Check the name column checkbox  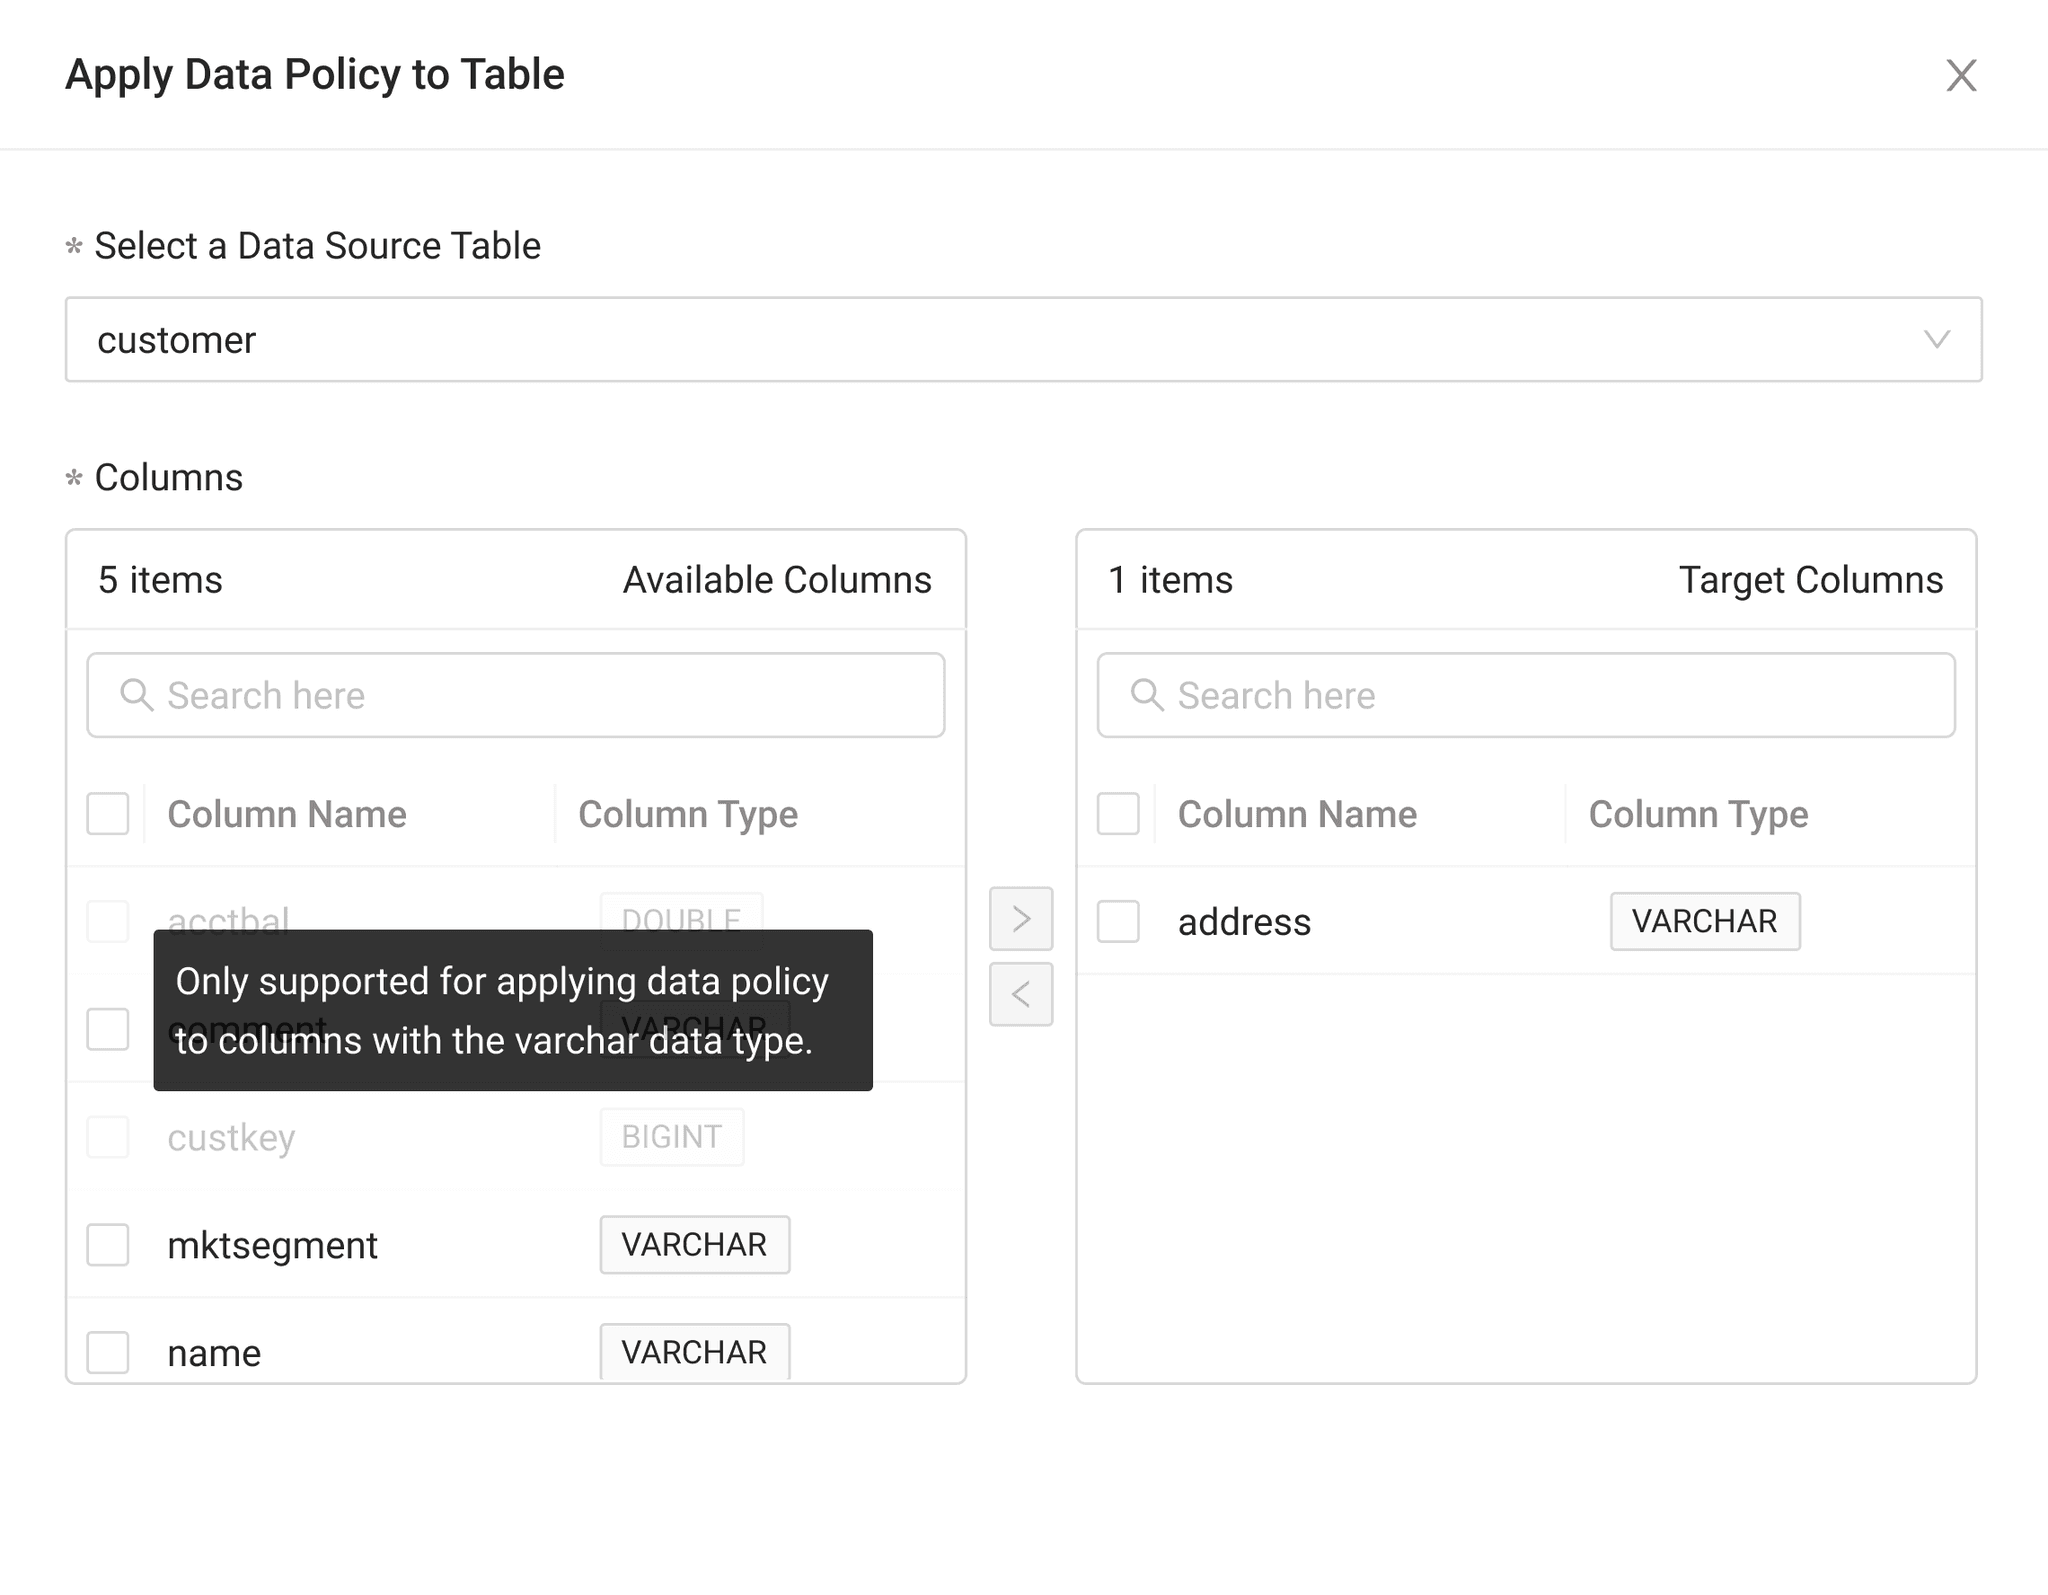(x=108, y=1352)
